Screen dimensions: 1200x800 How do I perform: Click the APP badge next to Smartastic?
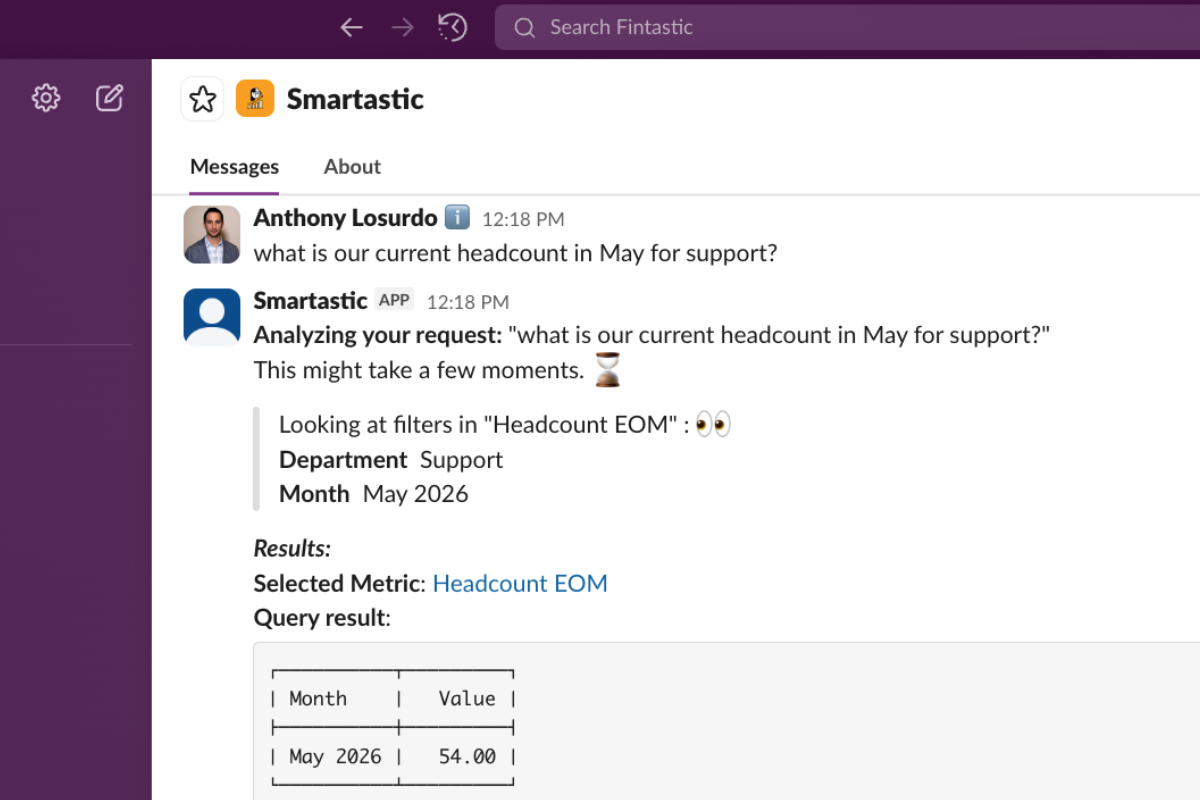pos(394,299)
